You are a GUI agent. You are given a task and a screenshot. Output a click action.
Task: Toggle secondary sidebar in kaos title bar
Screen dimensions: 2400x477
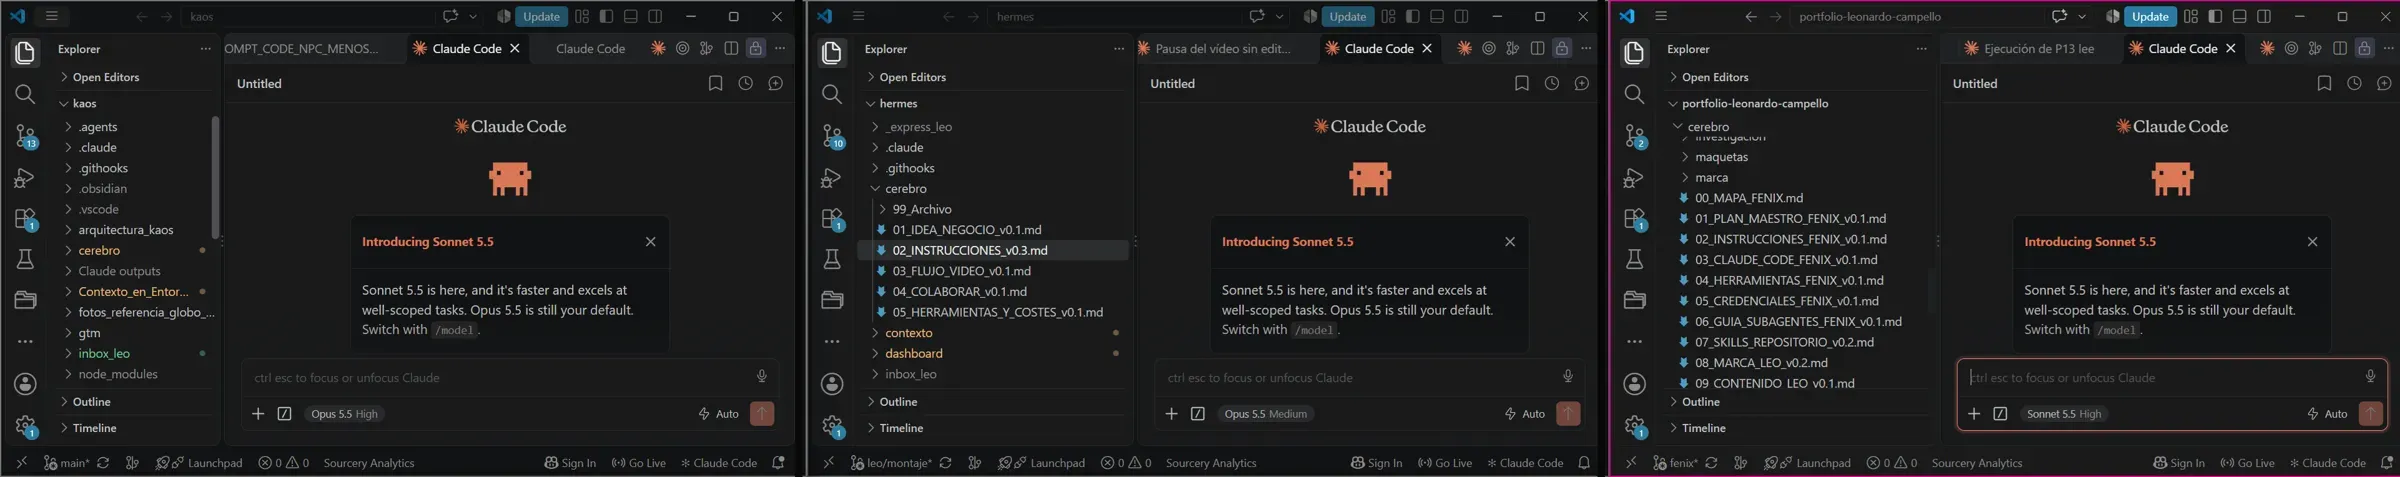coord(655,17)
